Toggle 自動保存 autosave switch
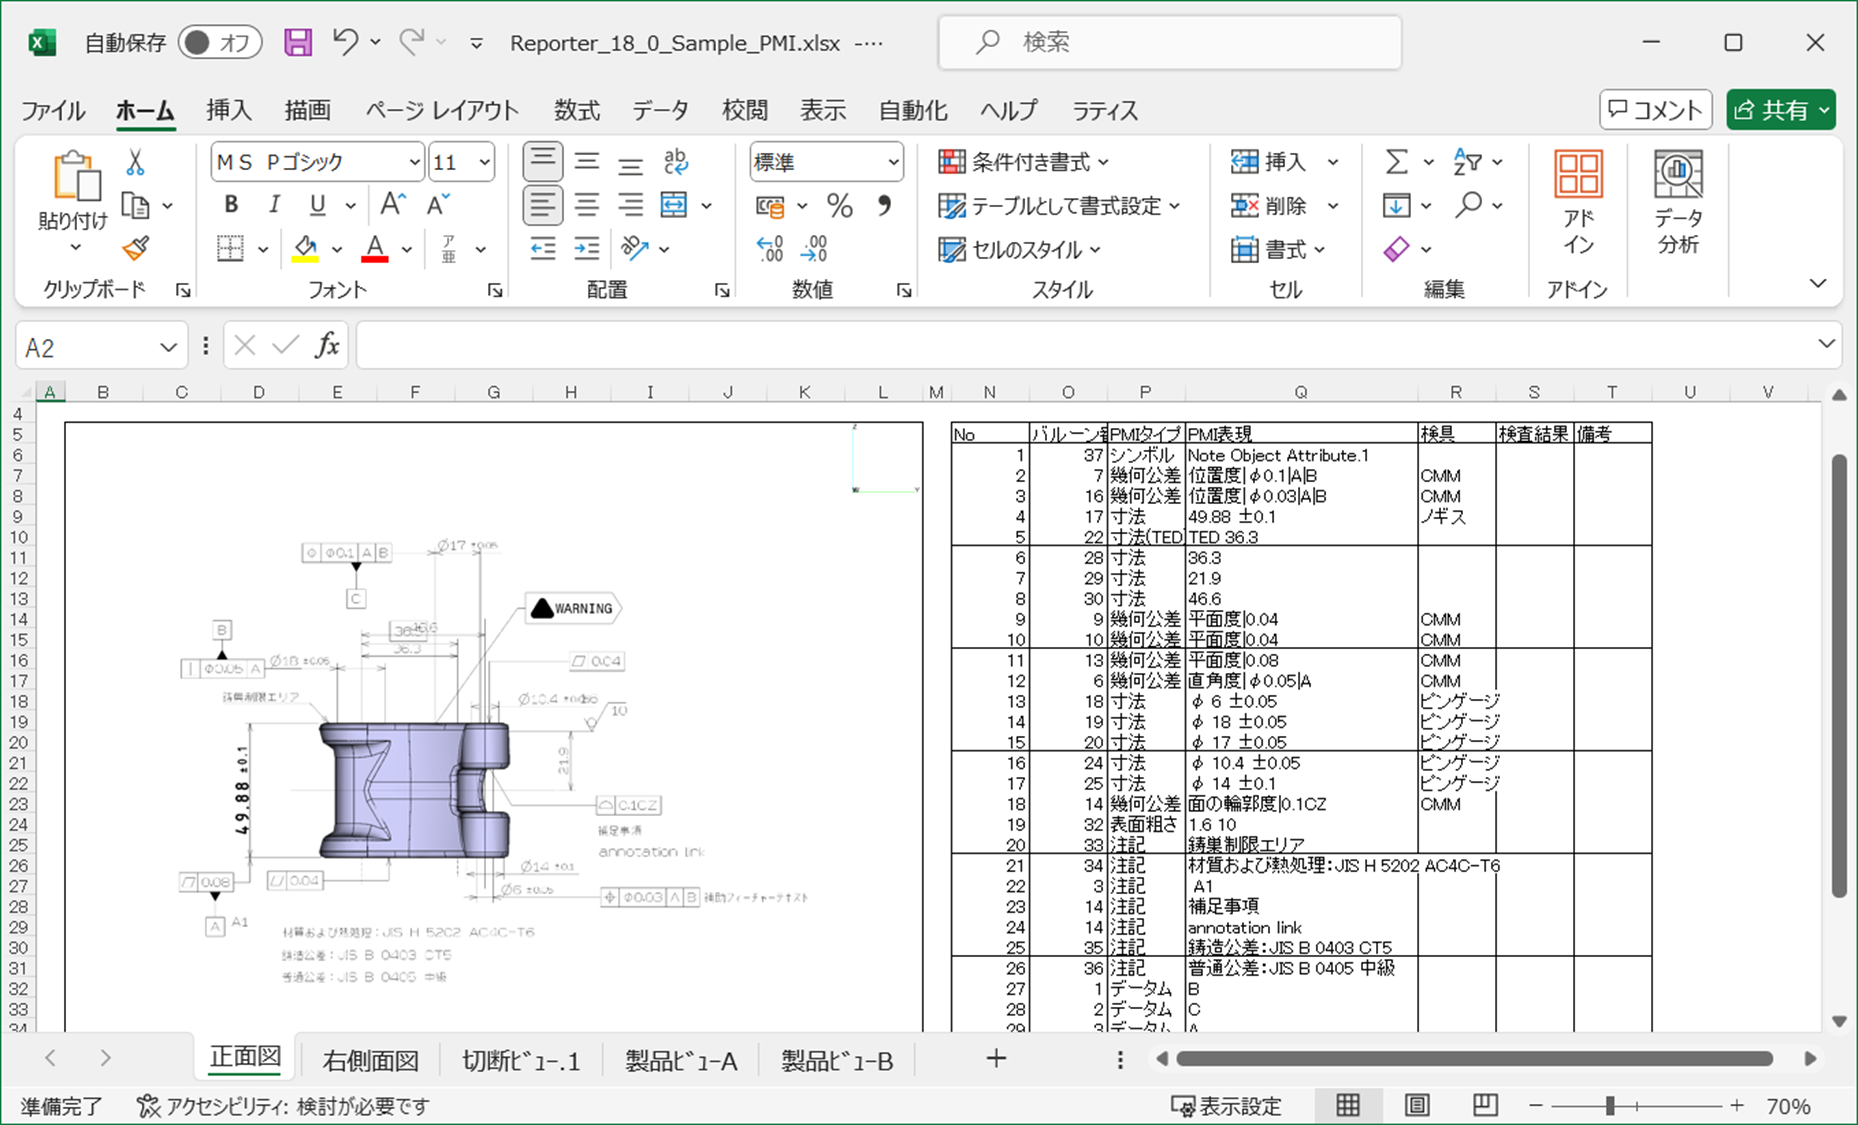 [220, 42]
